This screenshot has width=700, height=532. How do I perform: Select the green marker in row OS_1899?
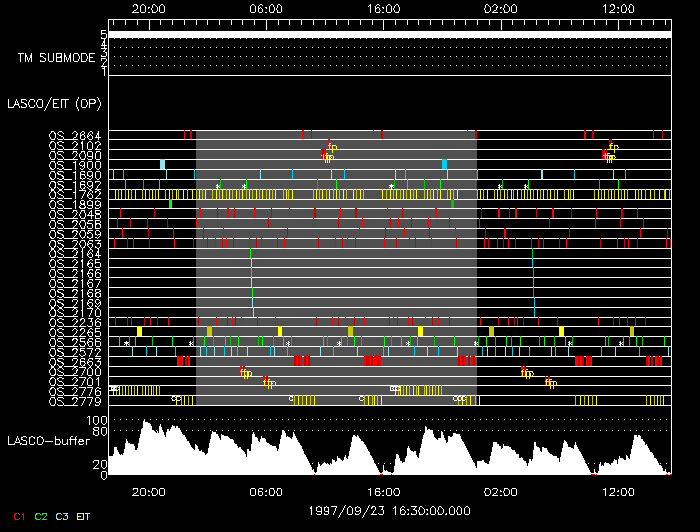171,204
